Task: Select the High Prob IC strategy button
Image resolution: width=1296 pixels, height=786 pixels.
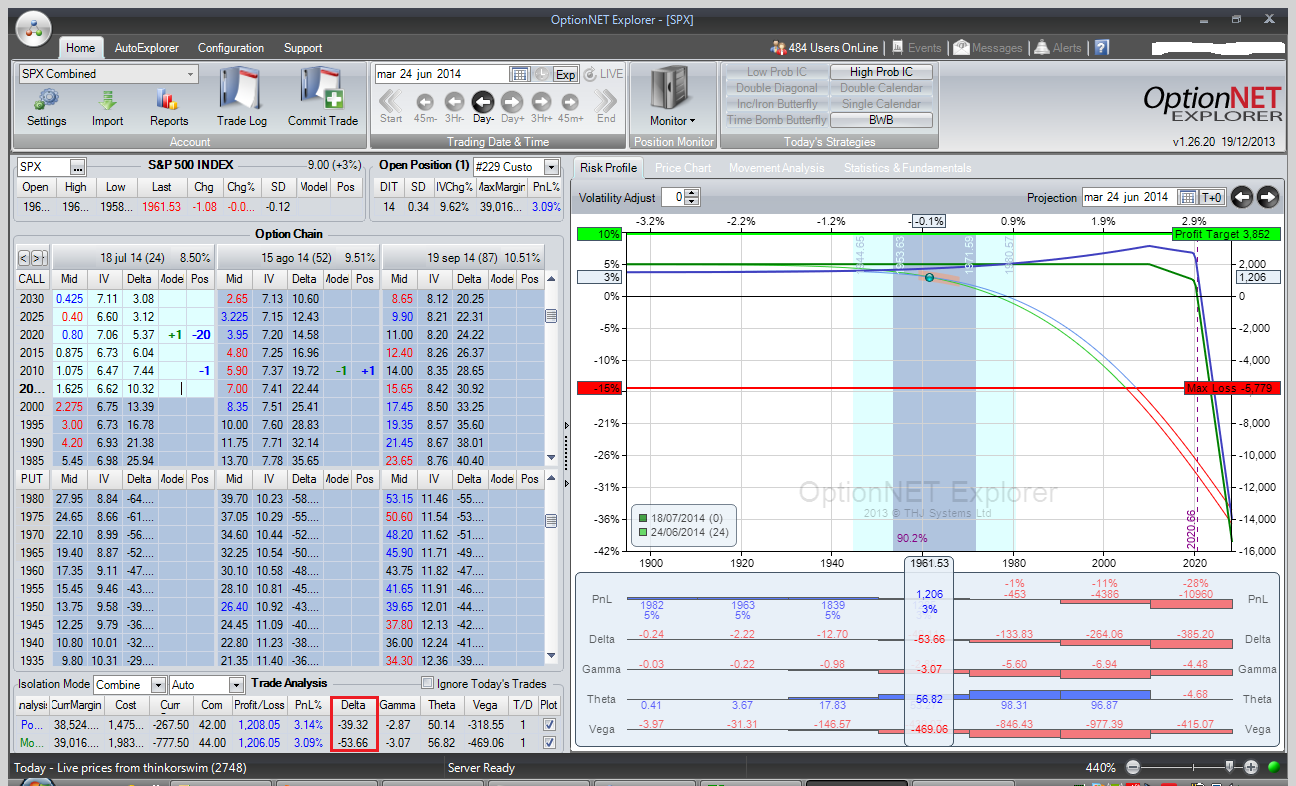Action: [881, 72]
